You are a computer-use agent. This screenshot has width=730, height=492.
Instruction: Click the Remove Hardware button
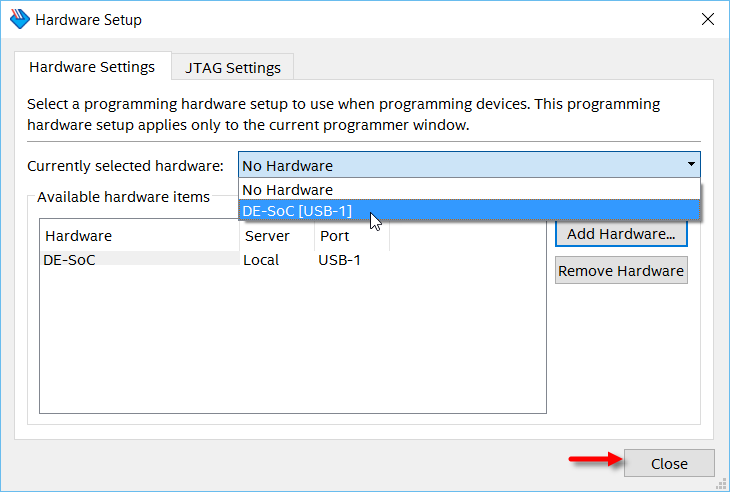point(621,271)
